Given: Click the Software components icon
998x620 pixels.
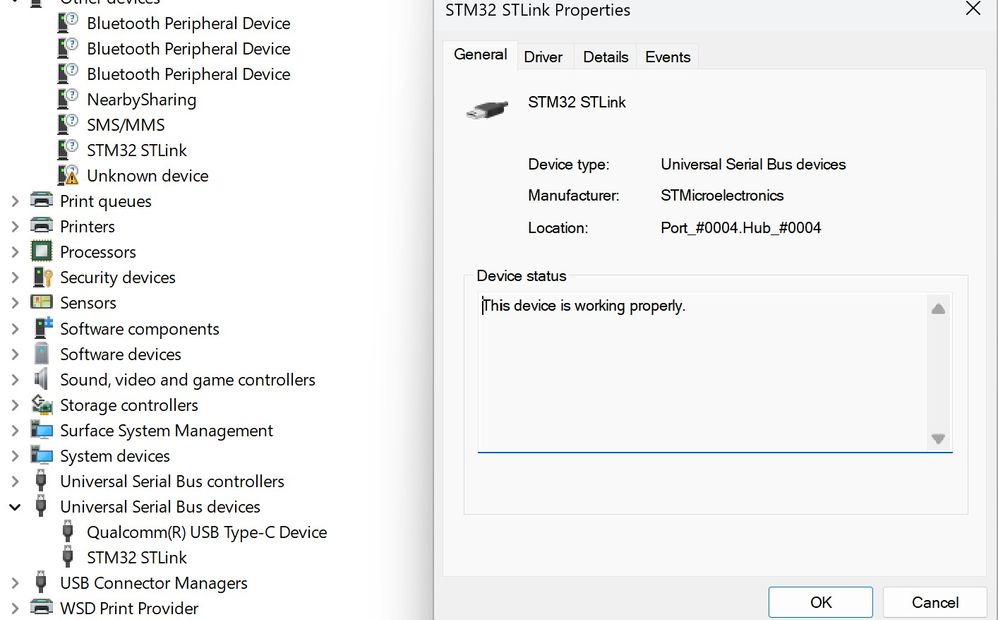Looking at the screenshot, I should click(43, 328).
